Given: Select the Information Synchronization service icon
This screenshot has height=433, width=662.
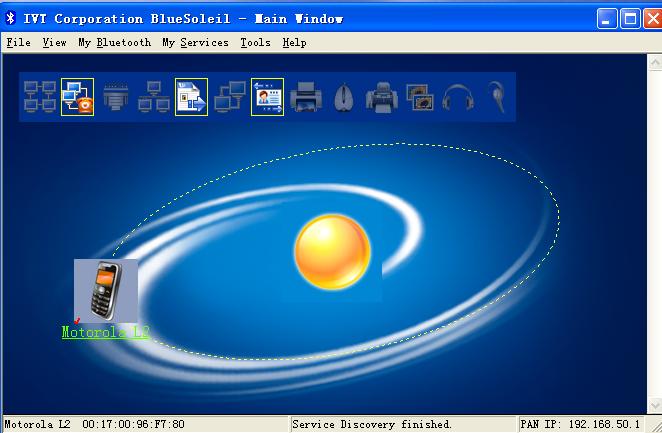Looking at the screenshot, I should click(230, 97).
